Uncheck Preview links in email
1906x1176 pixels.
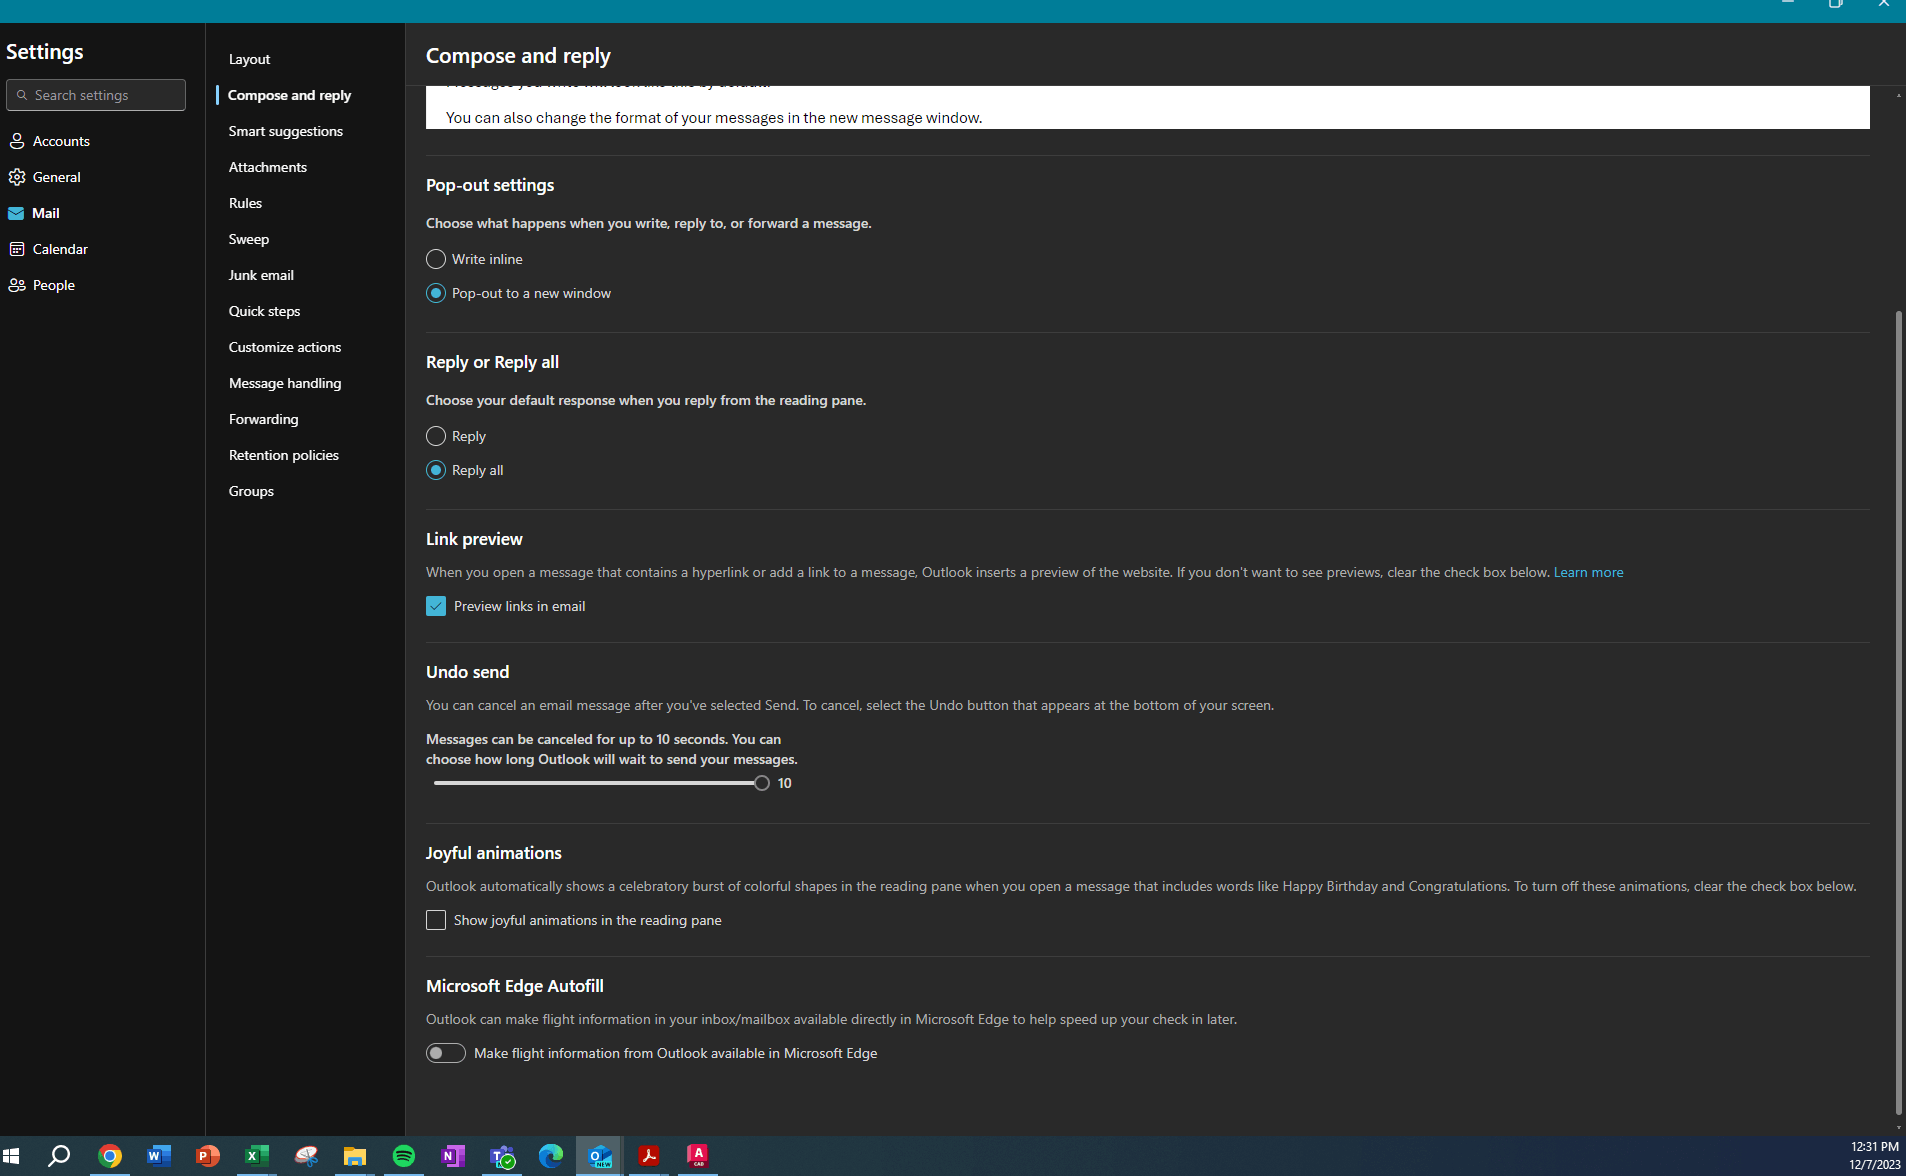click(436, 605)
